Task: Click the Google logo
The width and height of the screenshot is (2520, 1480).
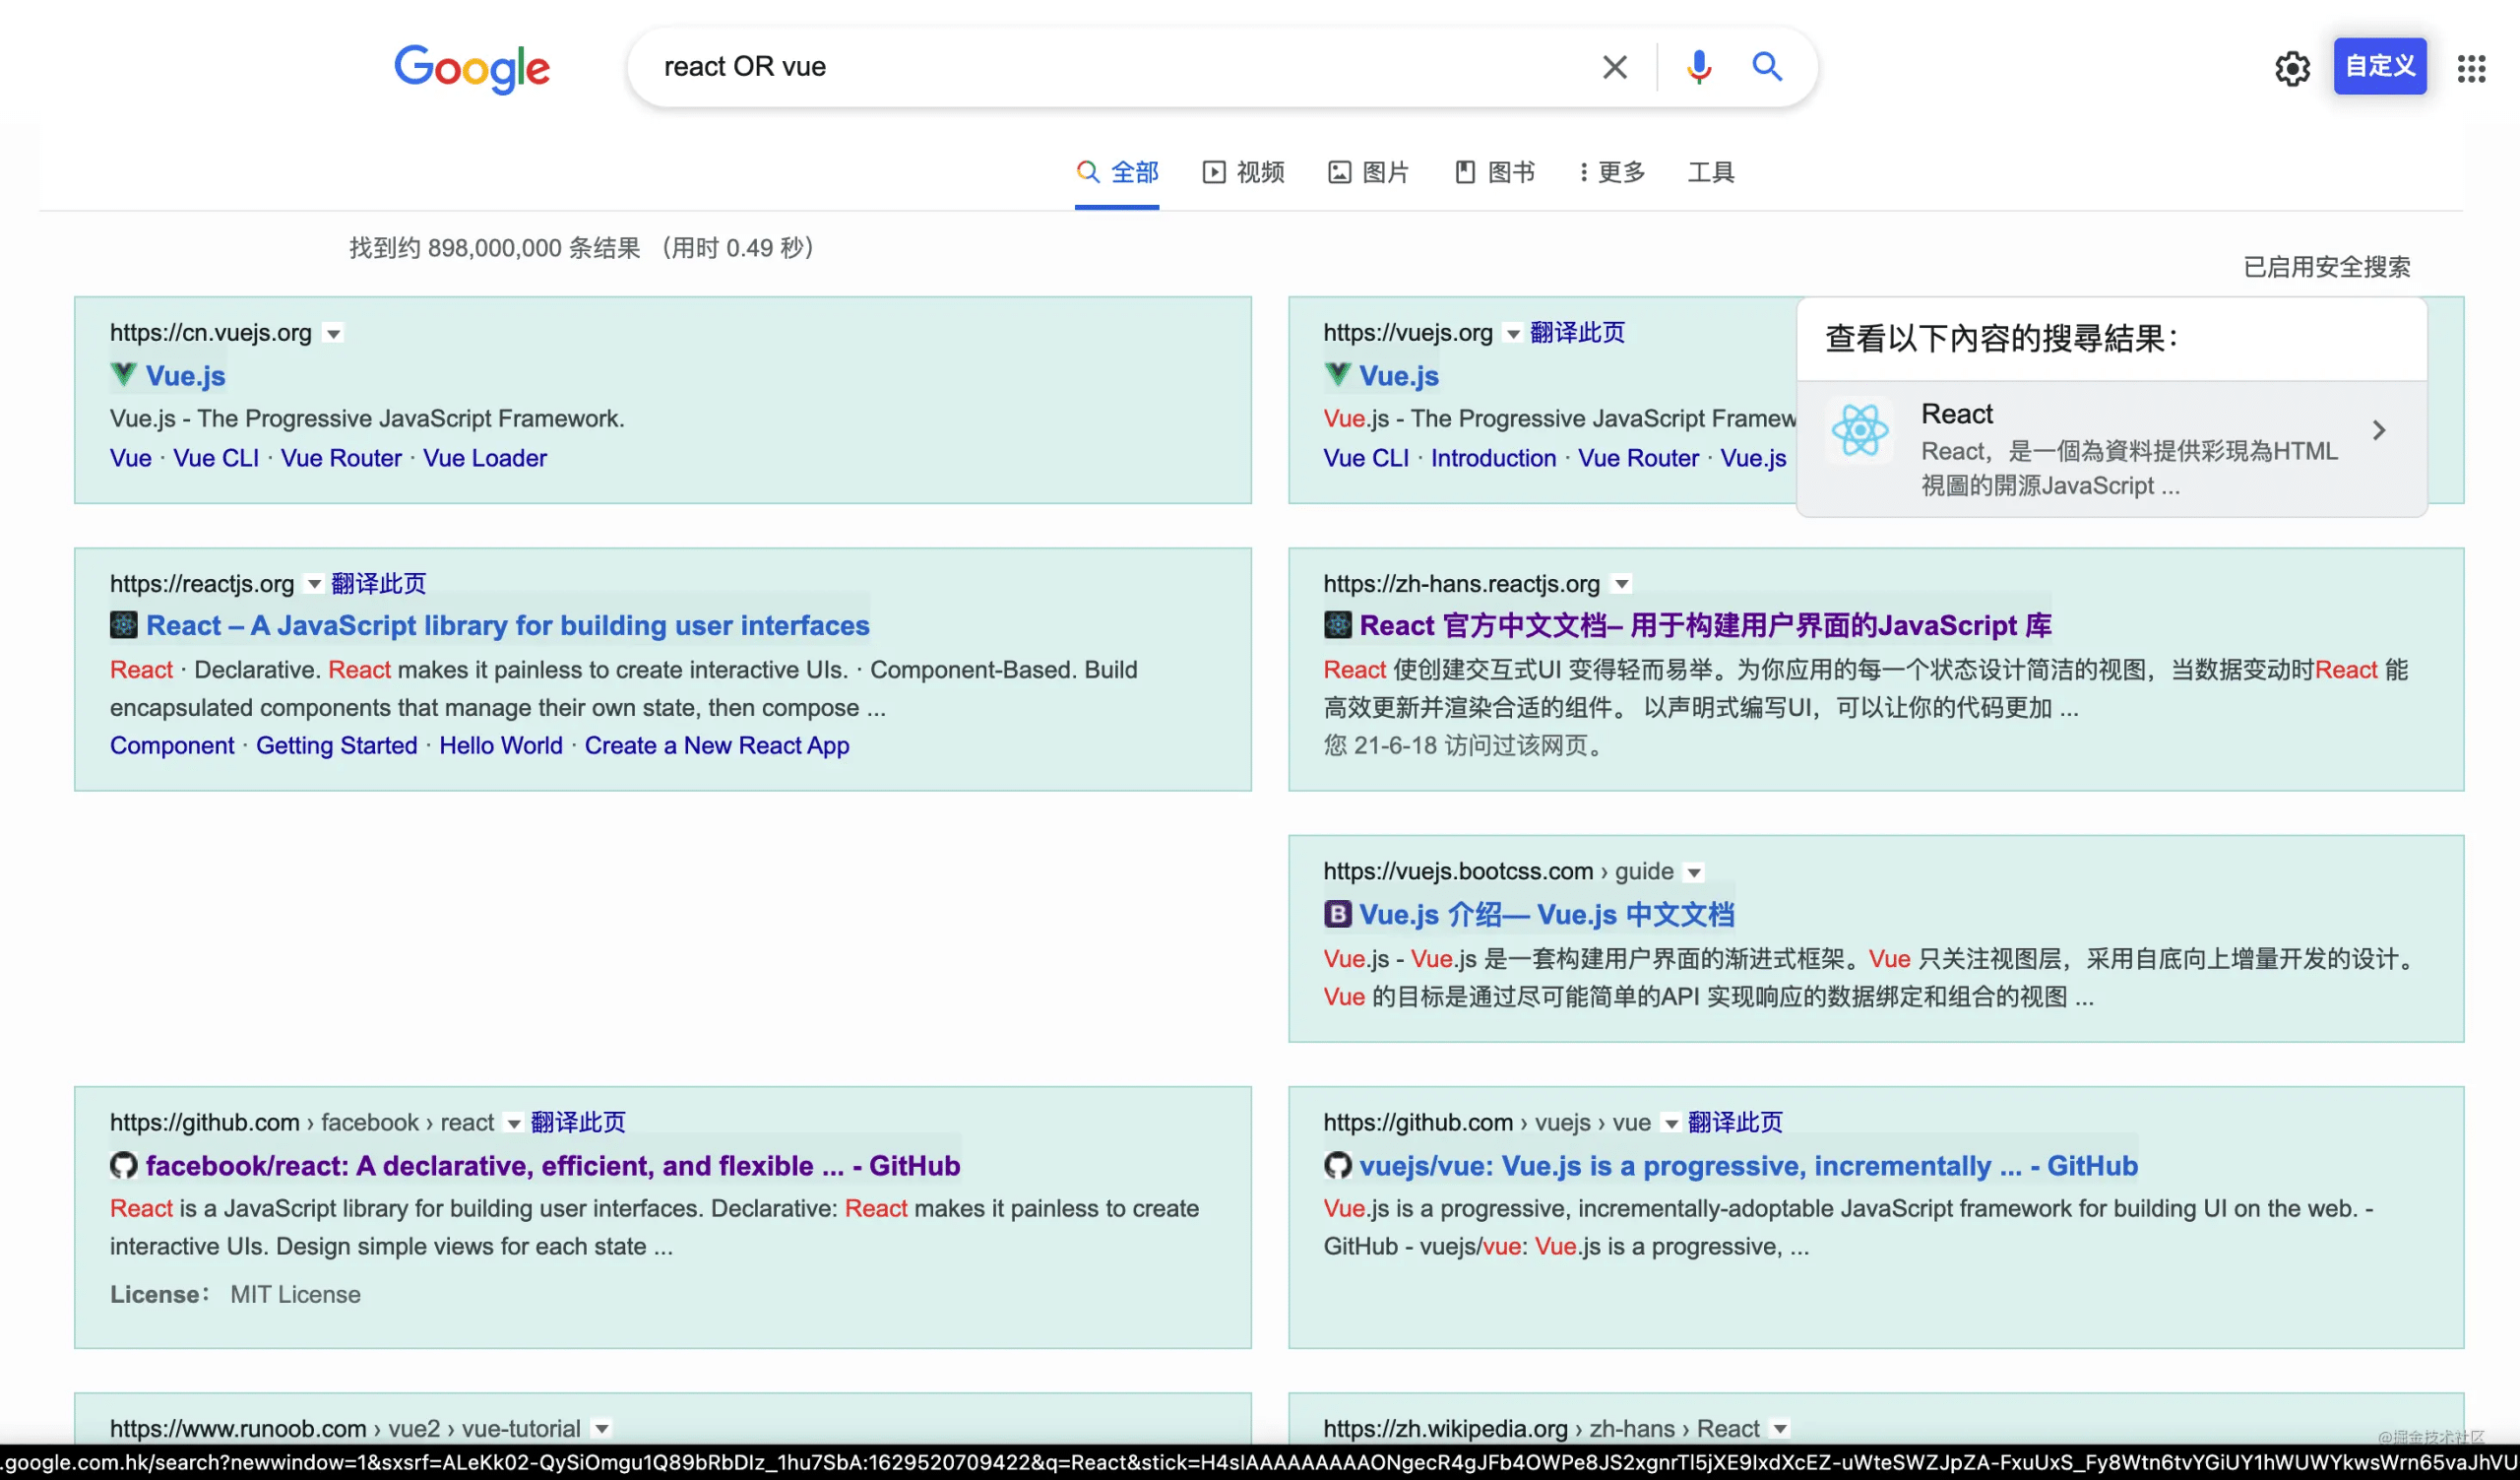Action: pos(472,68)
